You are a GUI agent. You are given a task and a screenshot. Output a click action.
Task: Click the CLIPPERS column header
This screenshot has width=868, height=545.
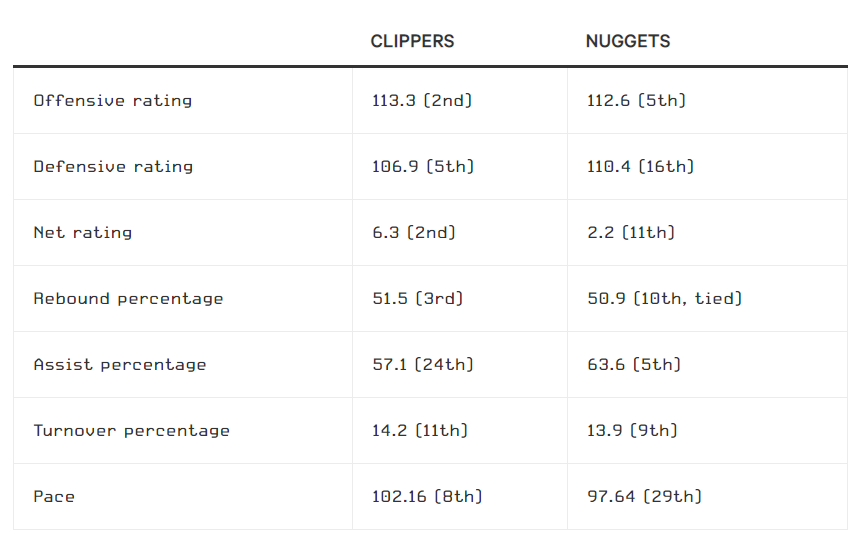[412, 41]
